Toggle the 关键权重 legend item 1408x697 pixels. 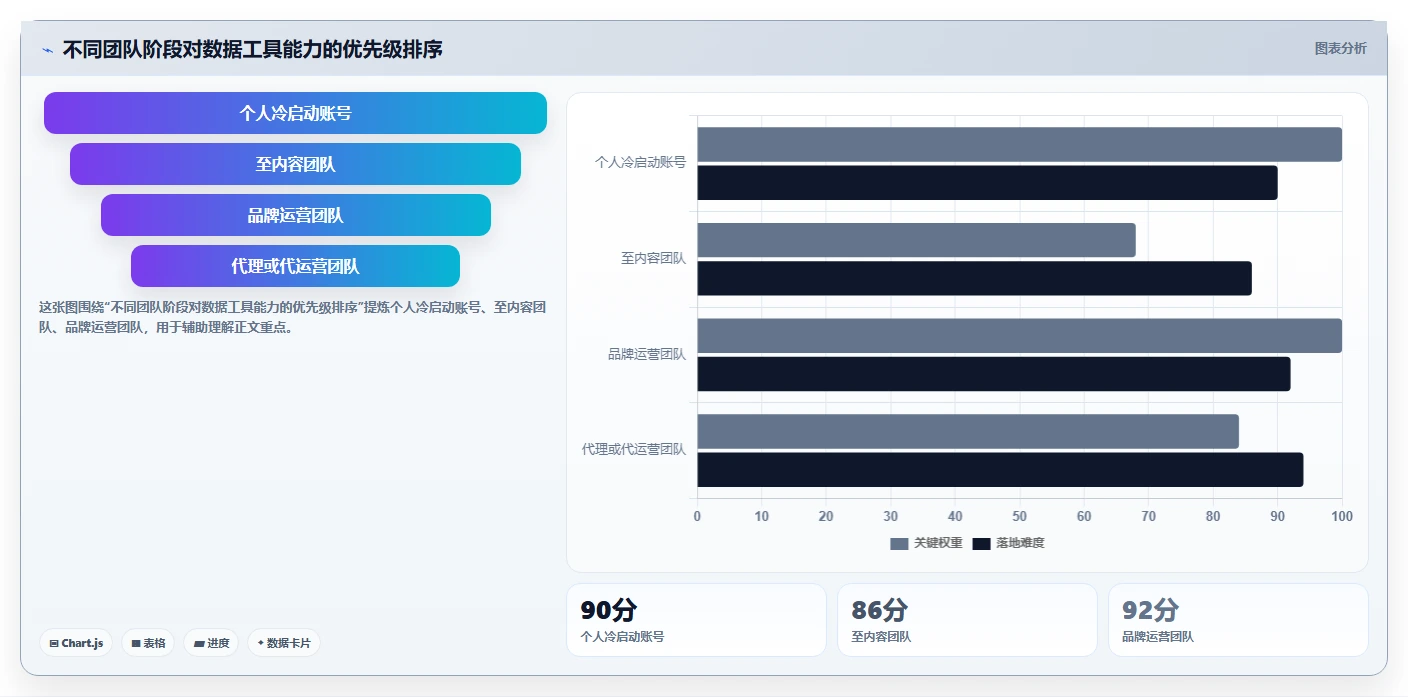(926, 543)
